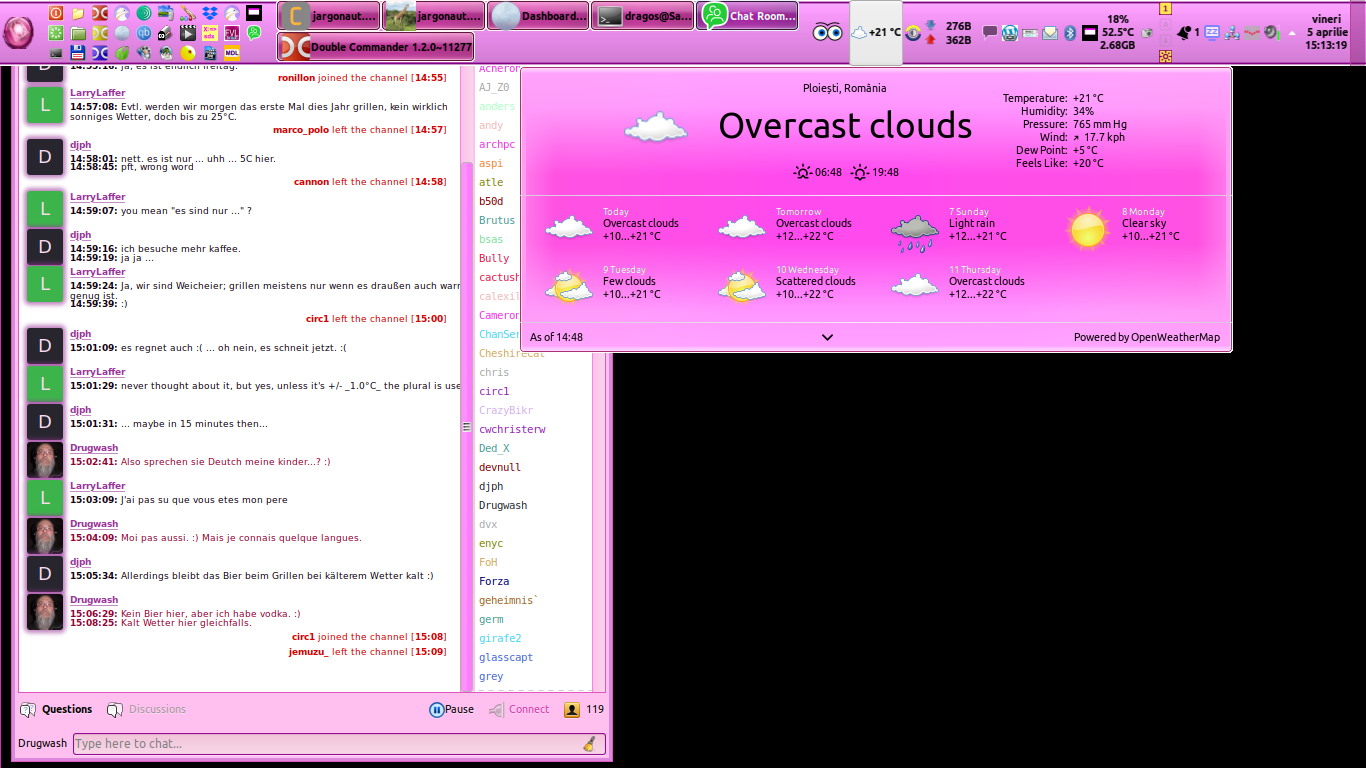The image size is (1366, 768).
Task: Click the Connect button
Action: click(x=519, y=710)
